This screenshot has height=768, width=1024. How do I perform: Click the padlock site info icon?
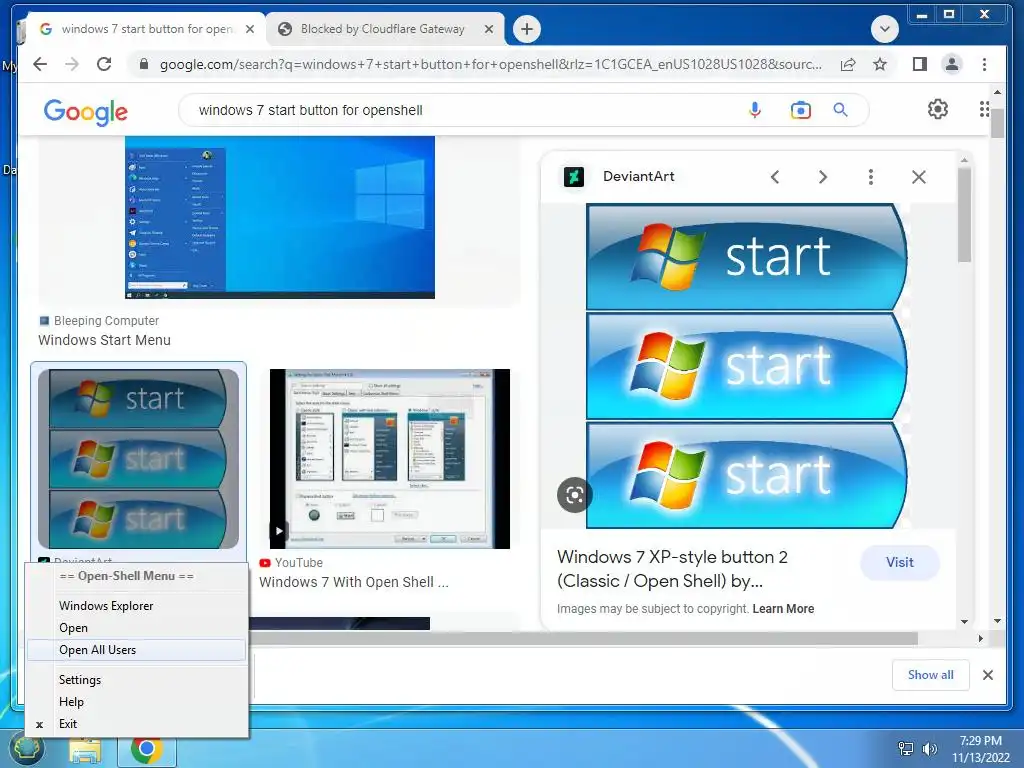[144, 64]
